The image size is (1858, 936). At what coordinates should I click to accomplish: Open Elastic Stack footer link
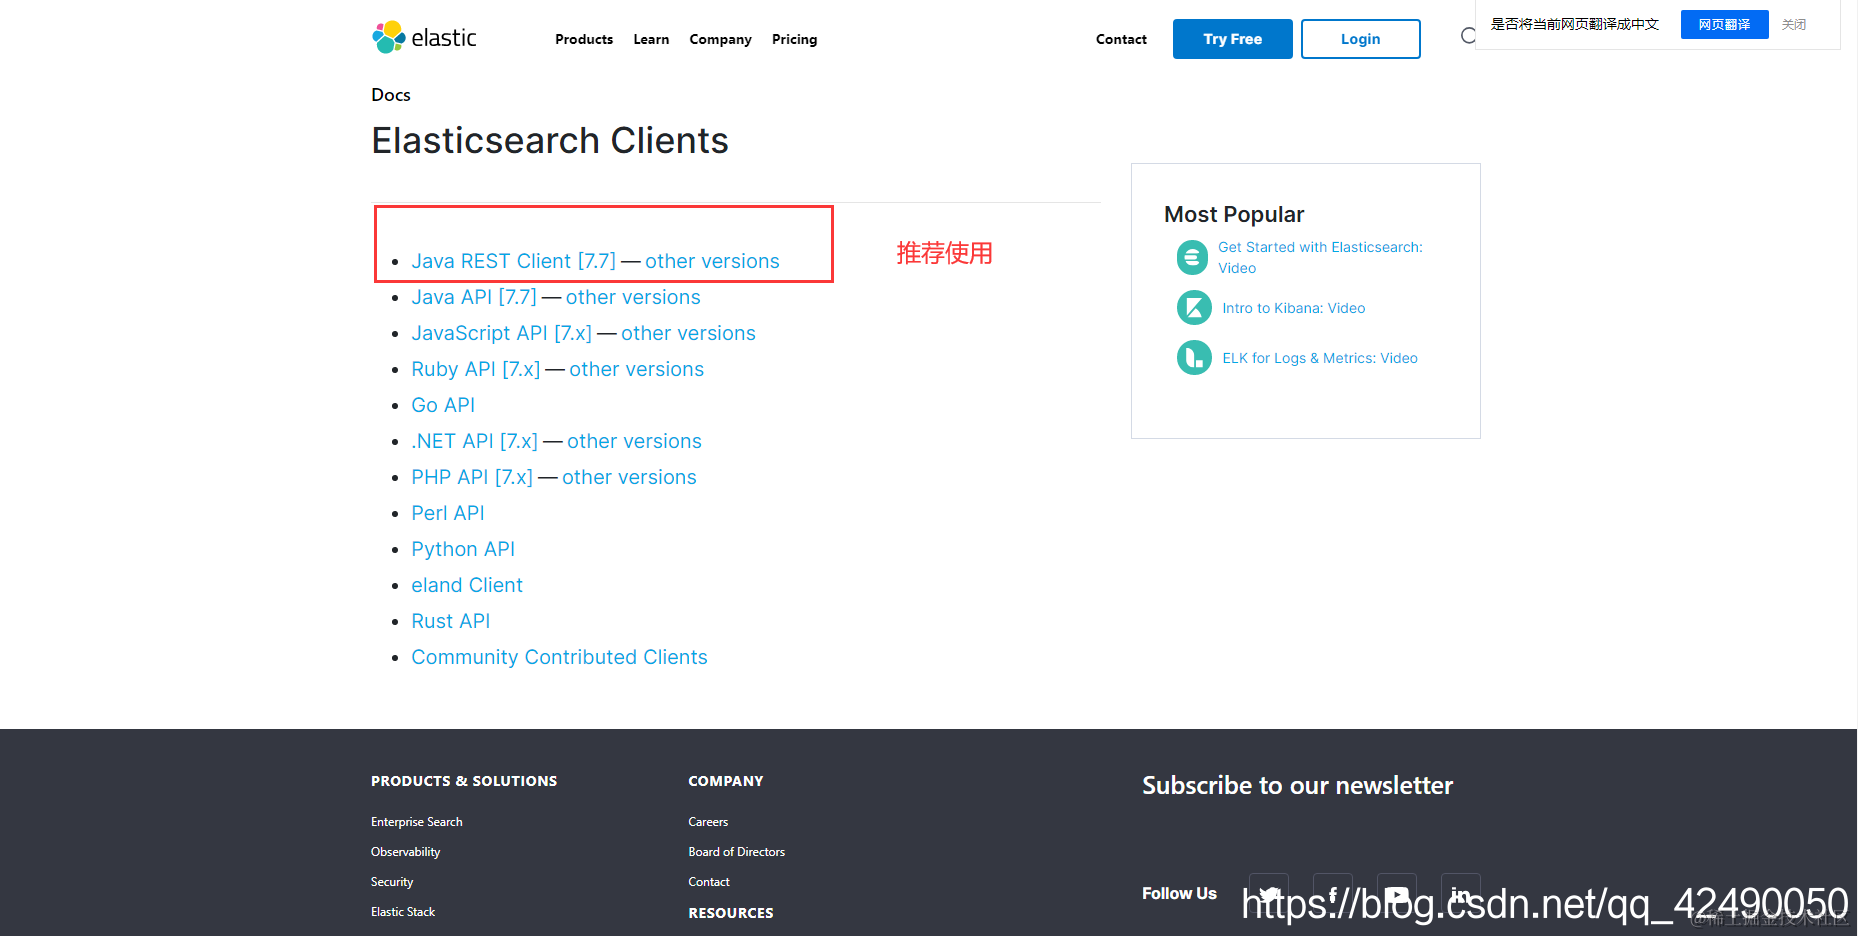point(403,912)
